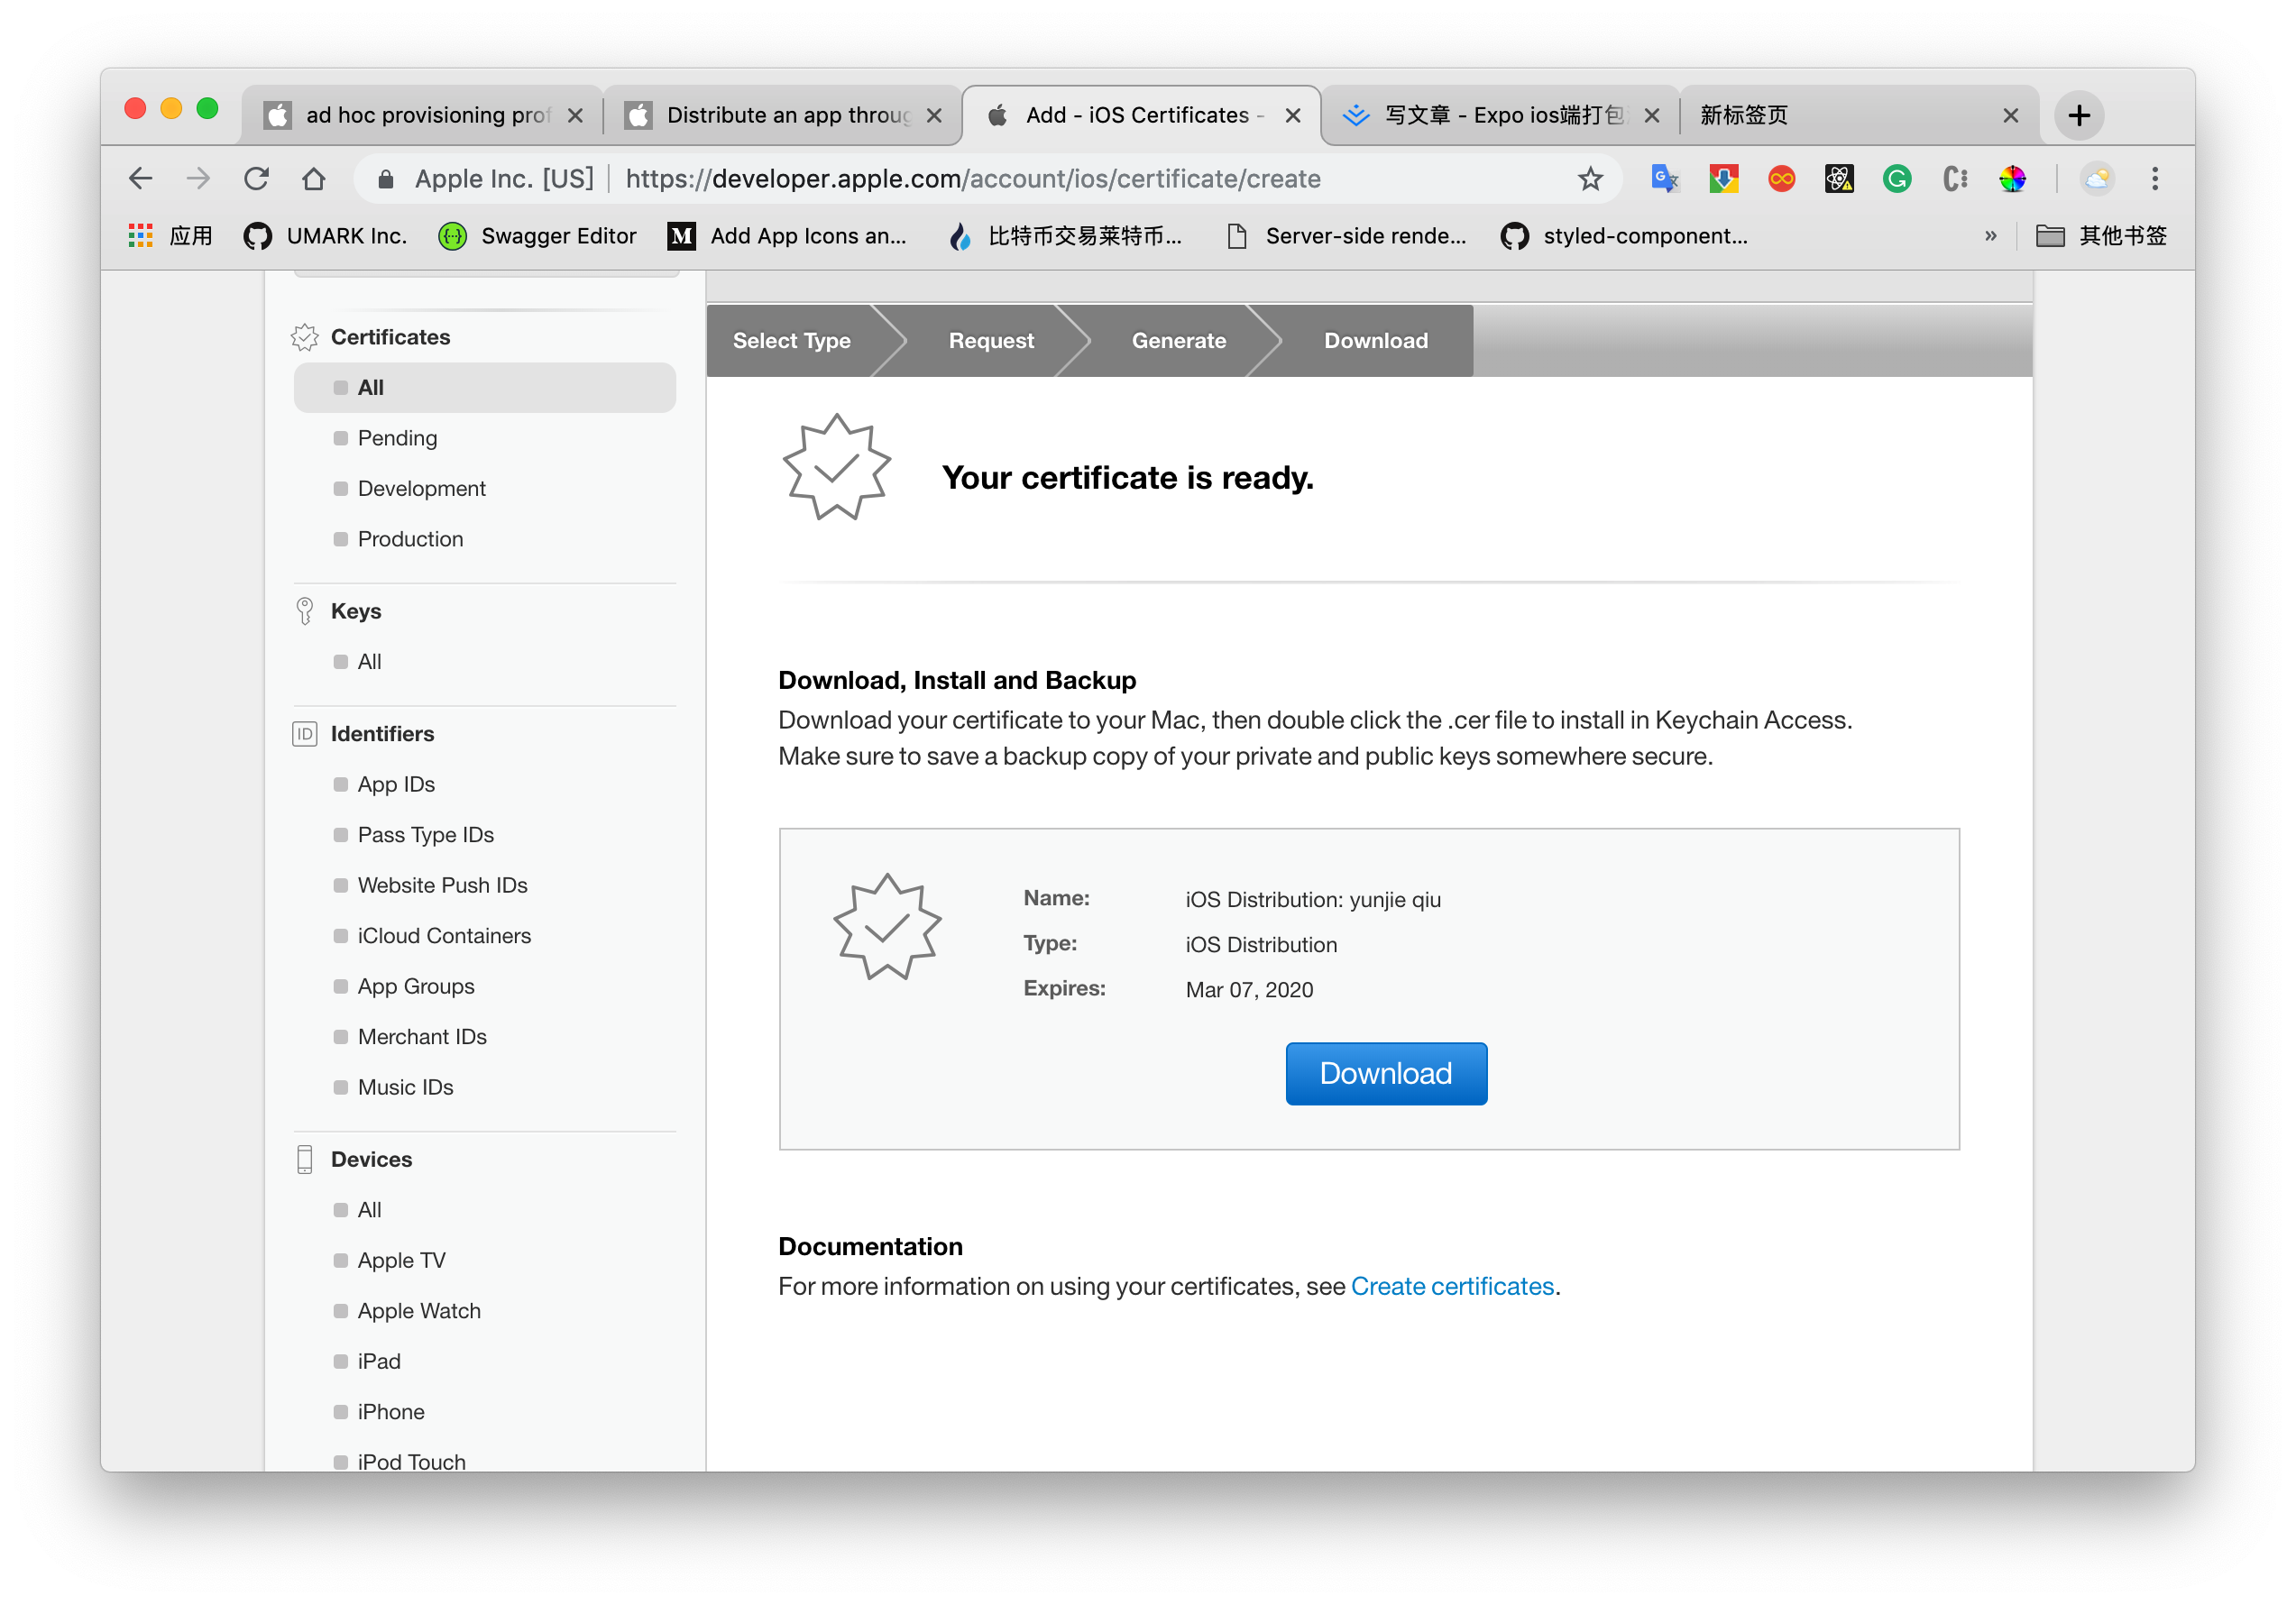Image resolution: width=2296 pixels, height=1605 pixels.
Task: Select the Pending certificates filter
Action: point(396,438)
